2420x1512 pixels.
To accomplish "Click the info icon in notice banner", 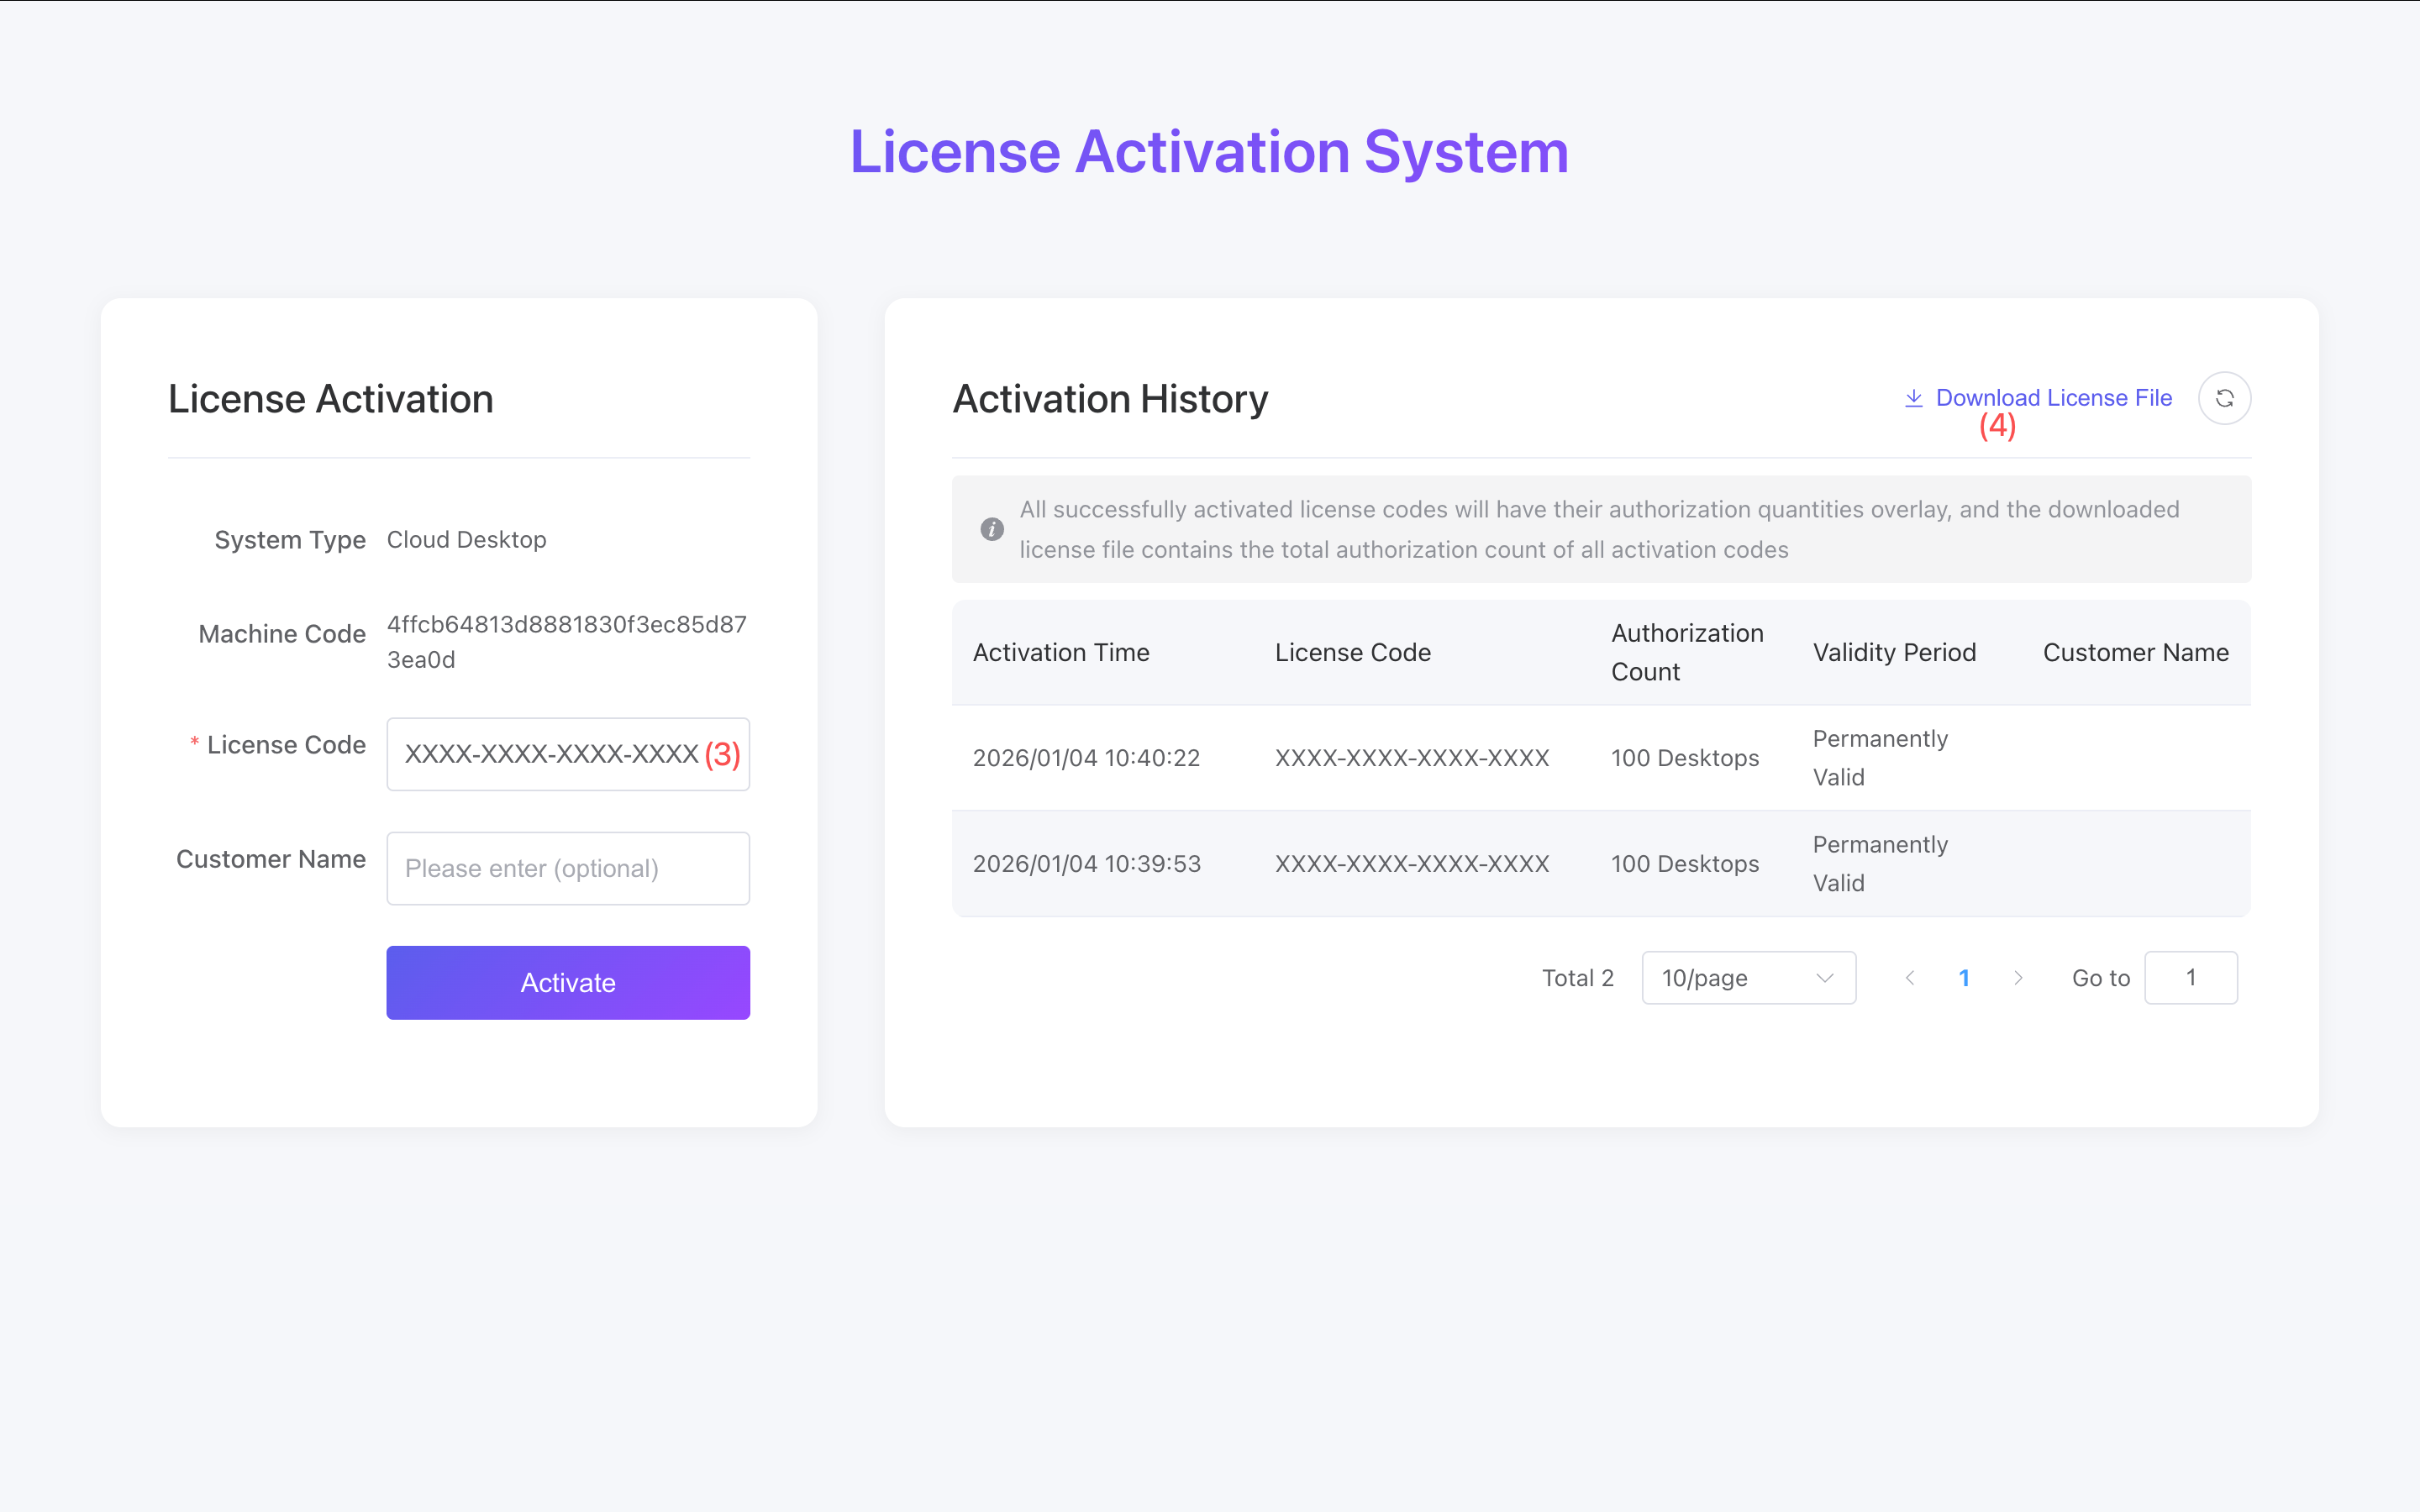I will (x=991, y=529).
